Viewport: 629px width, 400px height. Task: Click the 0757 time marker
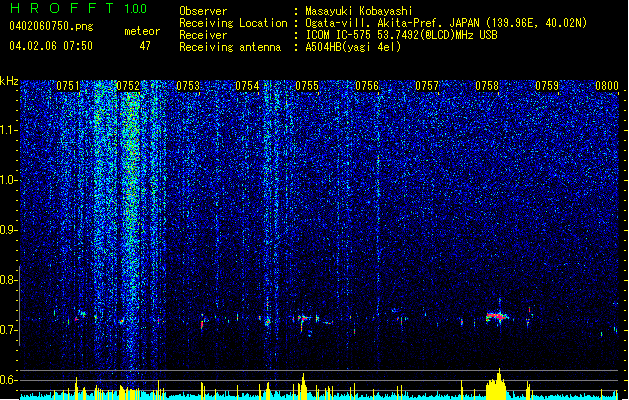427,86
